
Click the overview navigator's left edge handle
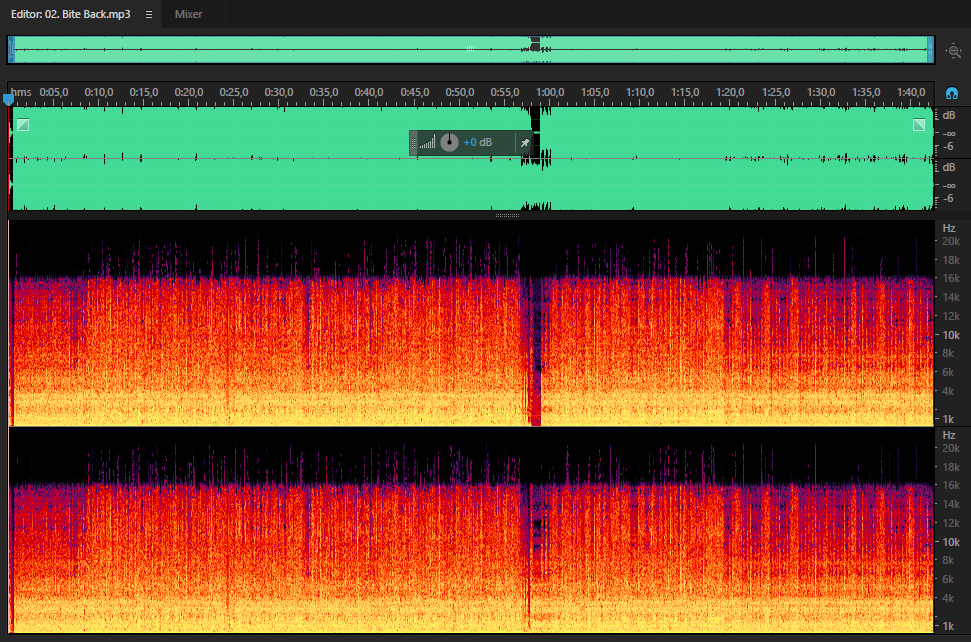(11, 50)
